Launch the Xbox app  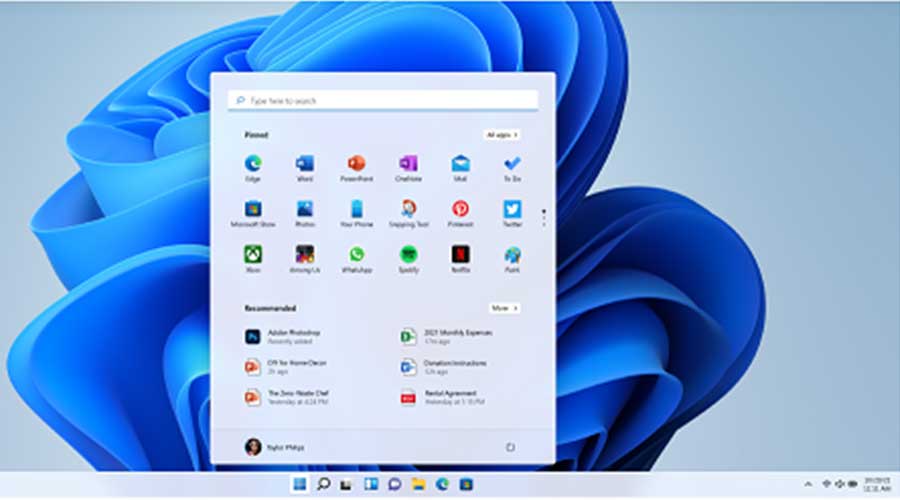click(x=253, y=259)
